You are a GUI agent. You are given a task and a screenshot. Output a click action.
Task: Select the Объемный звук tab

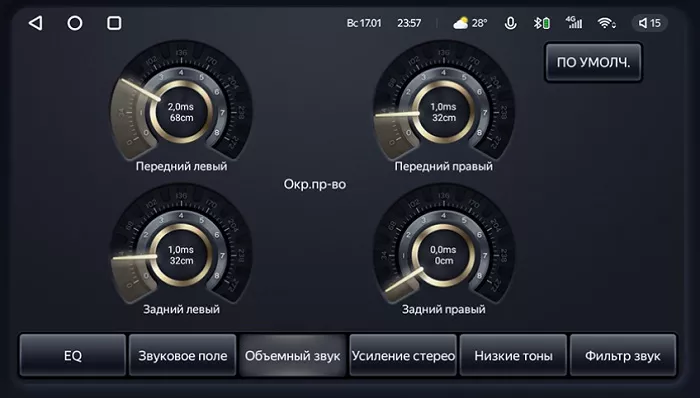(292, 356)
